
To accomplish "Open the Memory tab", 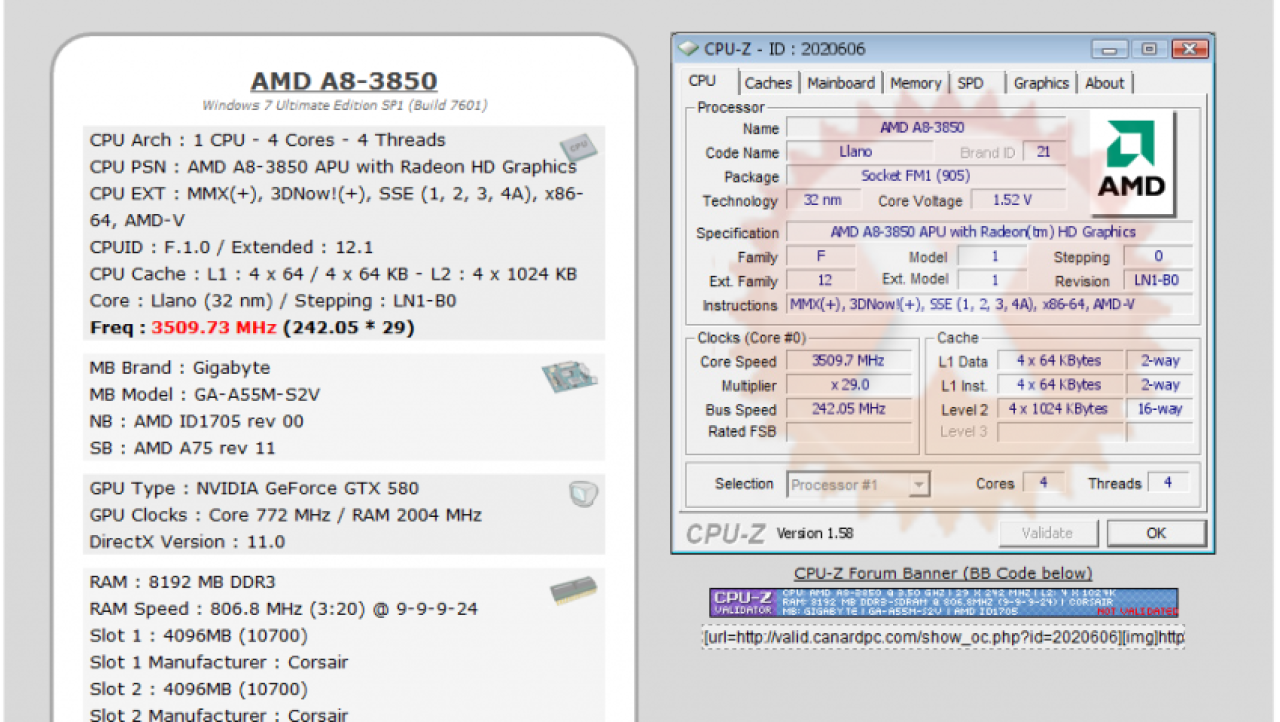I will 916,83.
